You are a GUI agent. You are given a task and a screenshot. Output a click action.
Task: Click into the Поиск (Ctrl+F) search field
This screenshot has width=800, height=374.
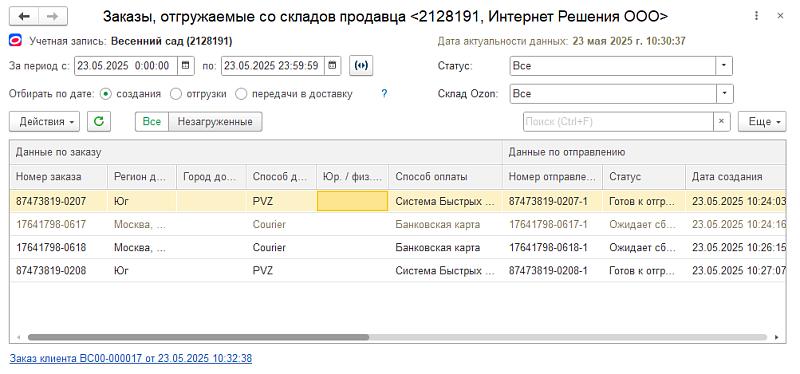(618, 122)
